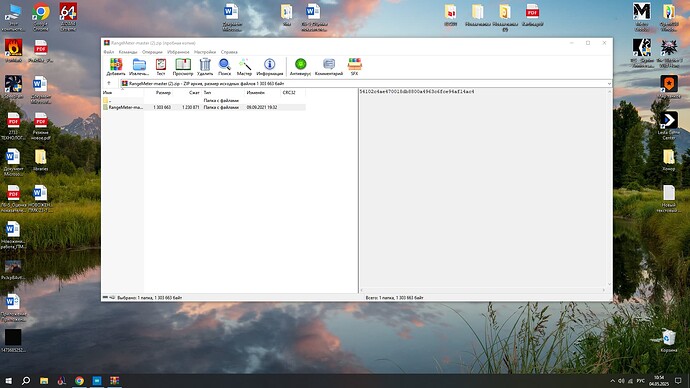Select the RangeMeter-ma... folder row
690x388 pixels.
(x=204, y=107)
